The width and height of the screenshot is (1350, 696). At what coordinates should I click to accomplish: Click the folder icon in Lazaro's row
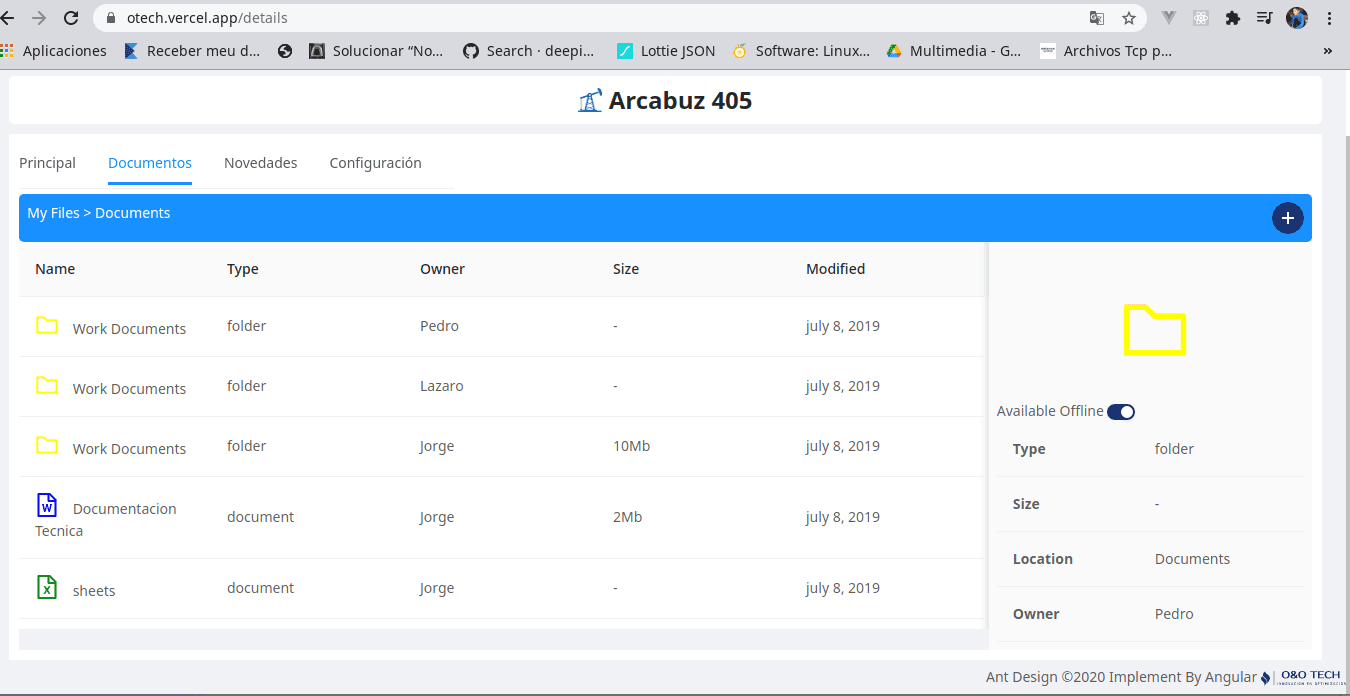click(x=47, y=386)
